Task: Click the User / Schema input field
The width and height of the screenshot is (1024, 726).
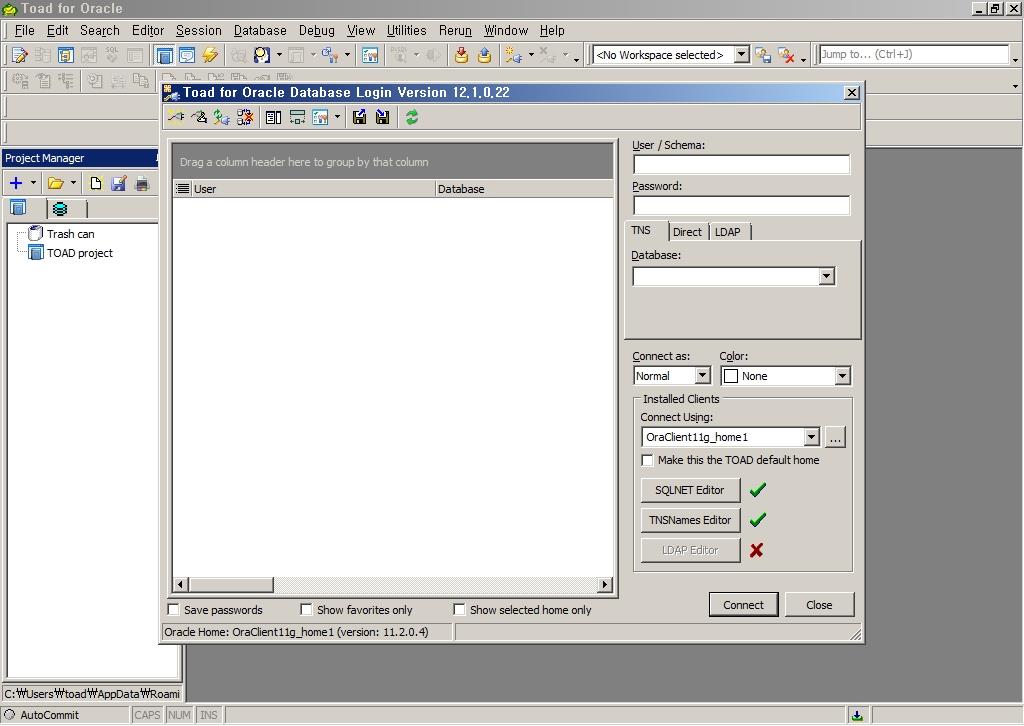Action: [741, 165]
